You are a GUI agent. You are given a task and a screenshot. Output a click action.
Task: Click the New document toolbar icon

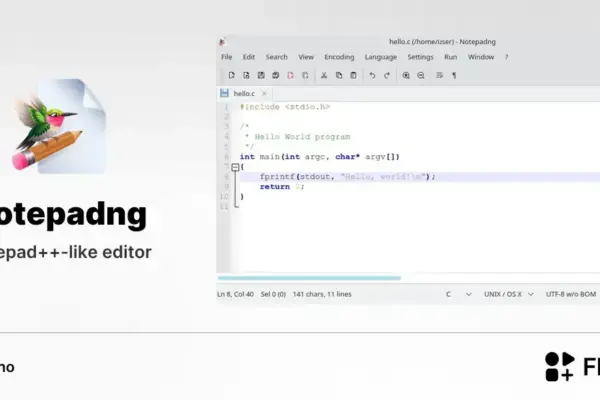click(x=232, y=75)
